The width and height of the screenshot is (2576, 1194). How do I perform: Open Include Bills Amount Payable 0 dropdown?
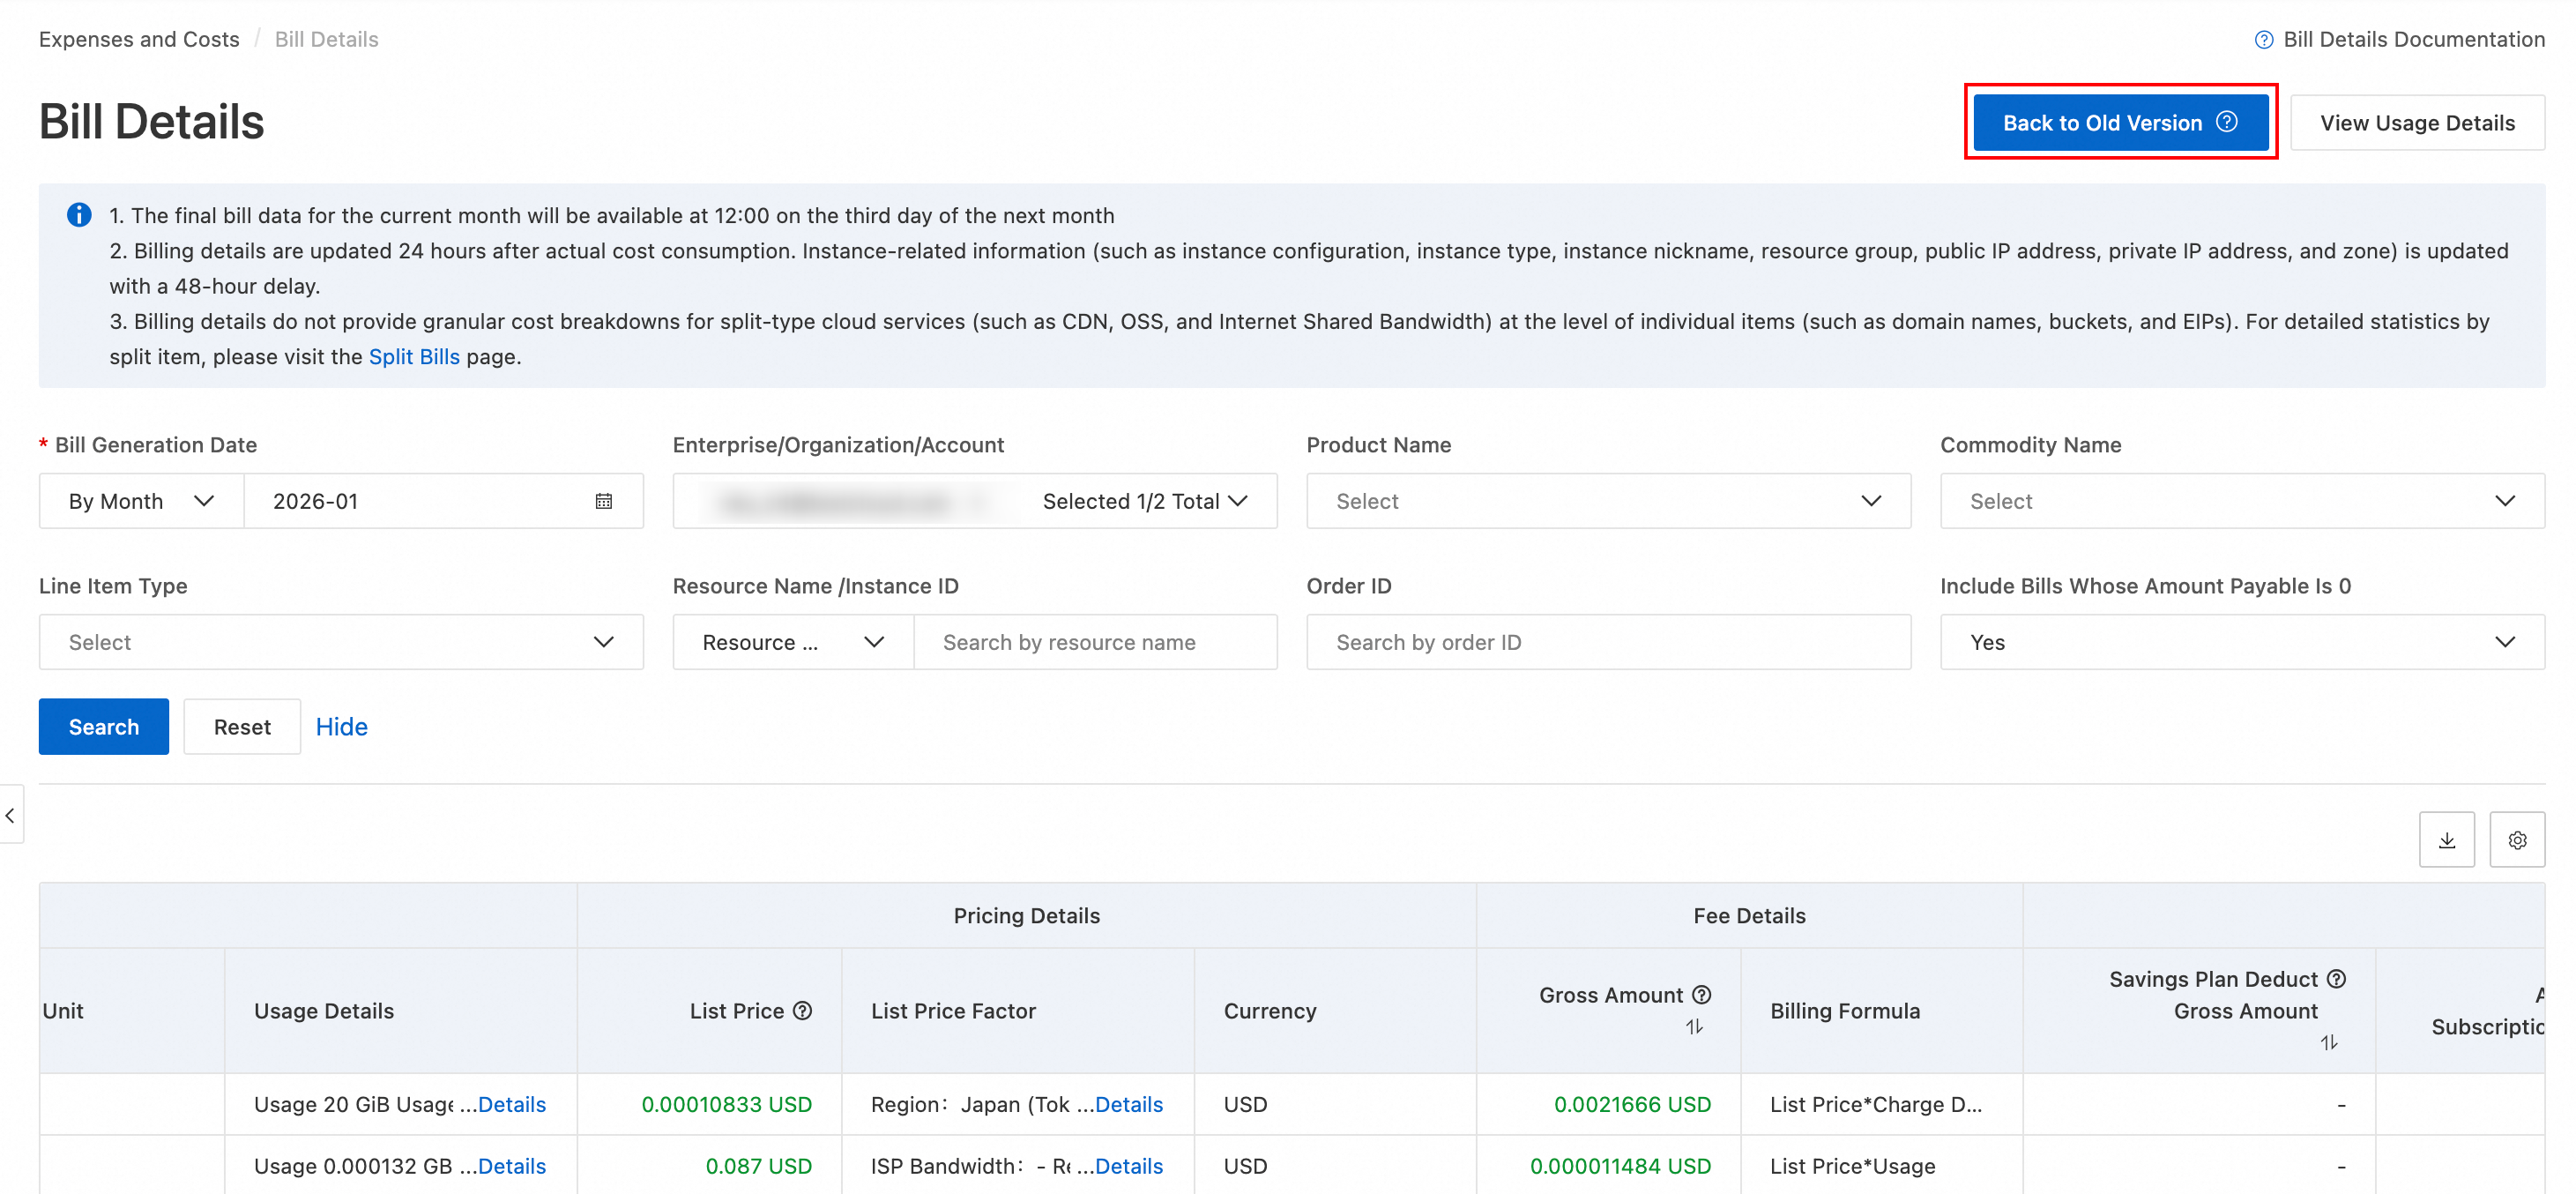pyautogui.click(x=2241, y=642)
